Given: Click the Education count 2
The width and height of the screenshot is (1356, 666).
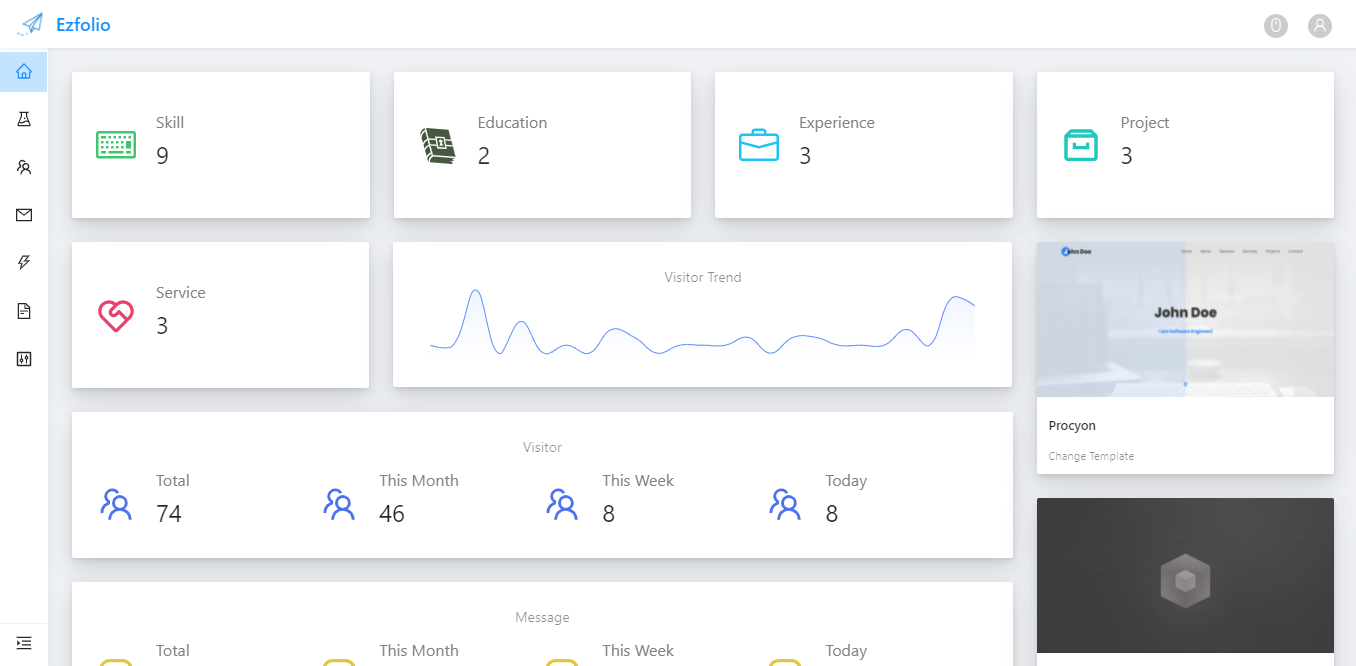Looking at the screenshot, I should pos(484,156).
